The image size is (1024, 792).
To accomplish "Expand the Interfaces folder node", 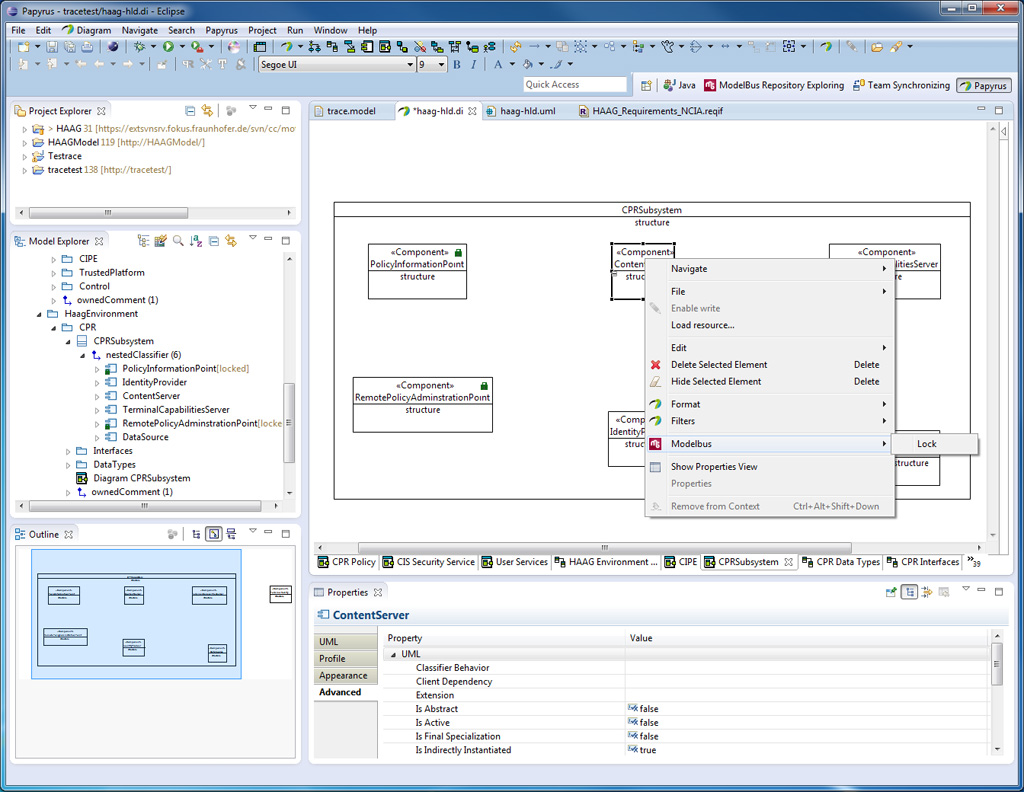I will pos(68,451).
